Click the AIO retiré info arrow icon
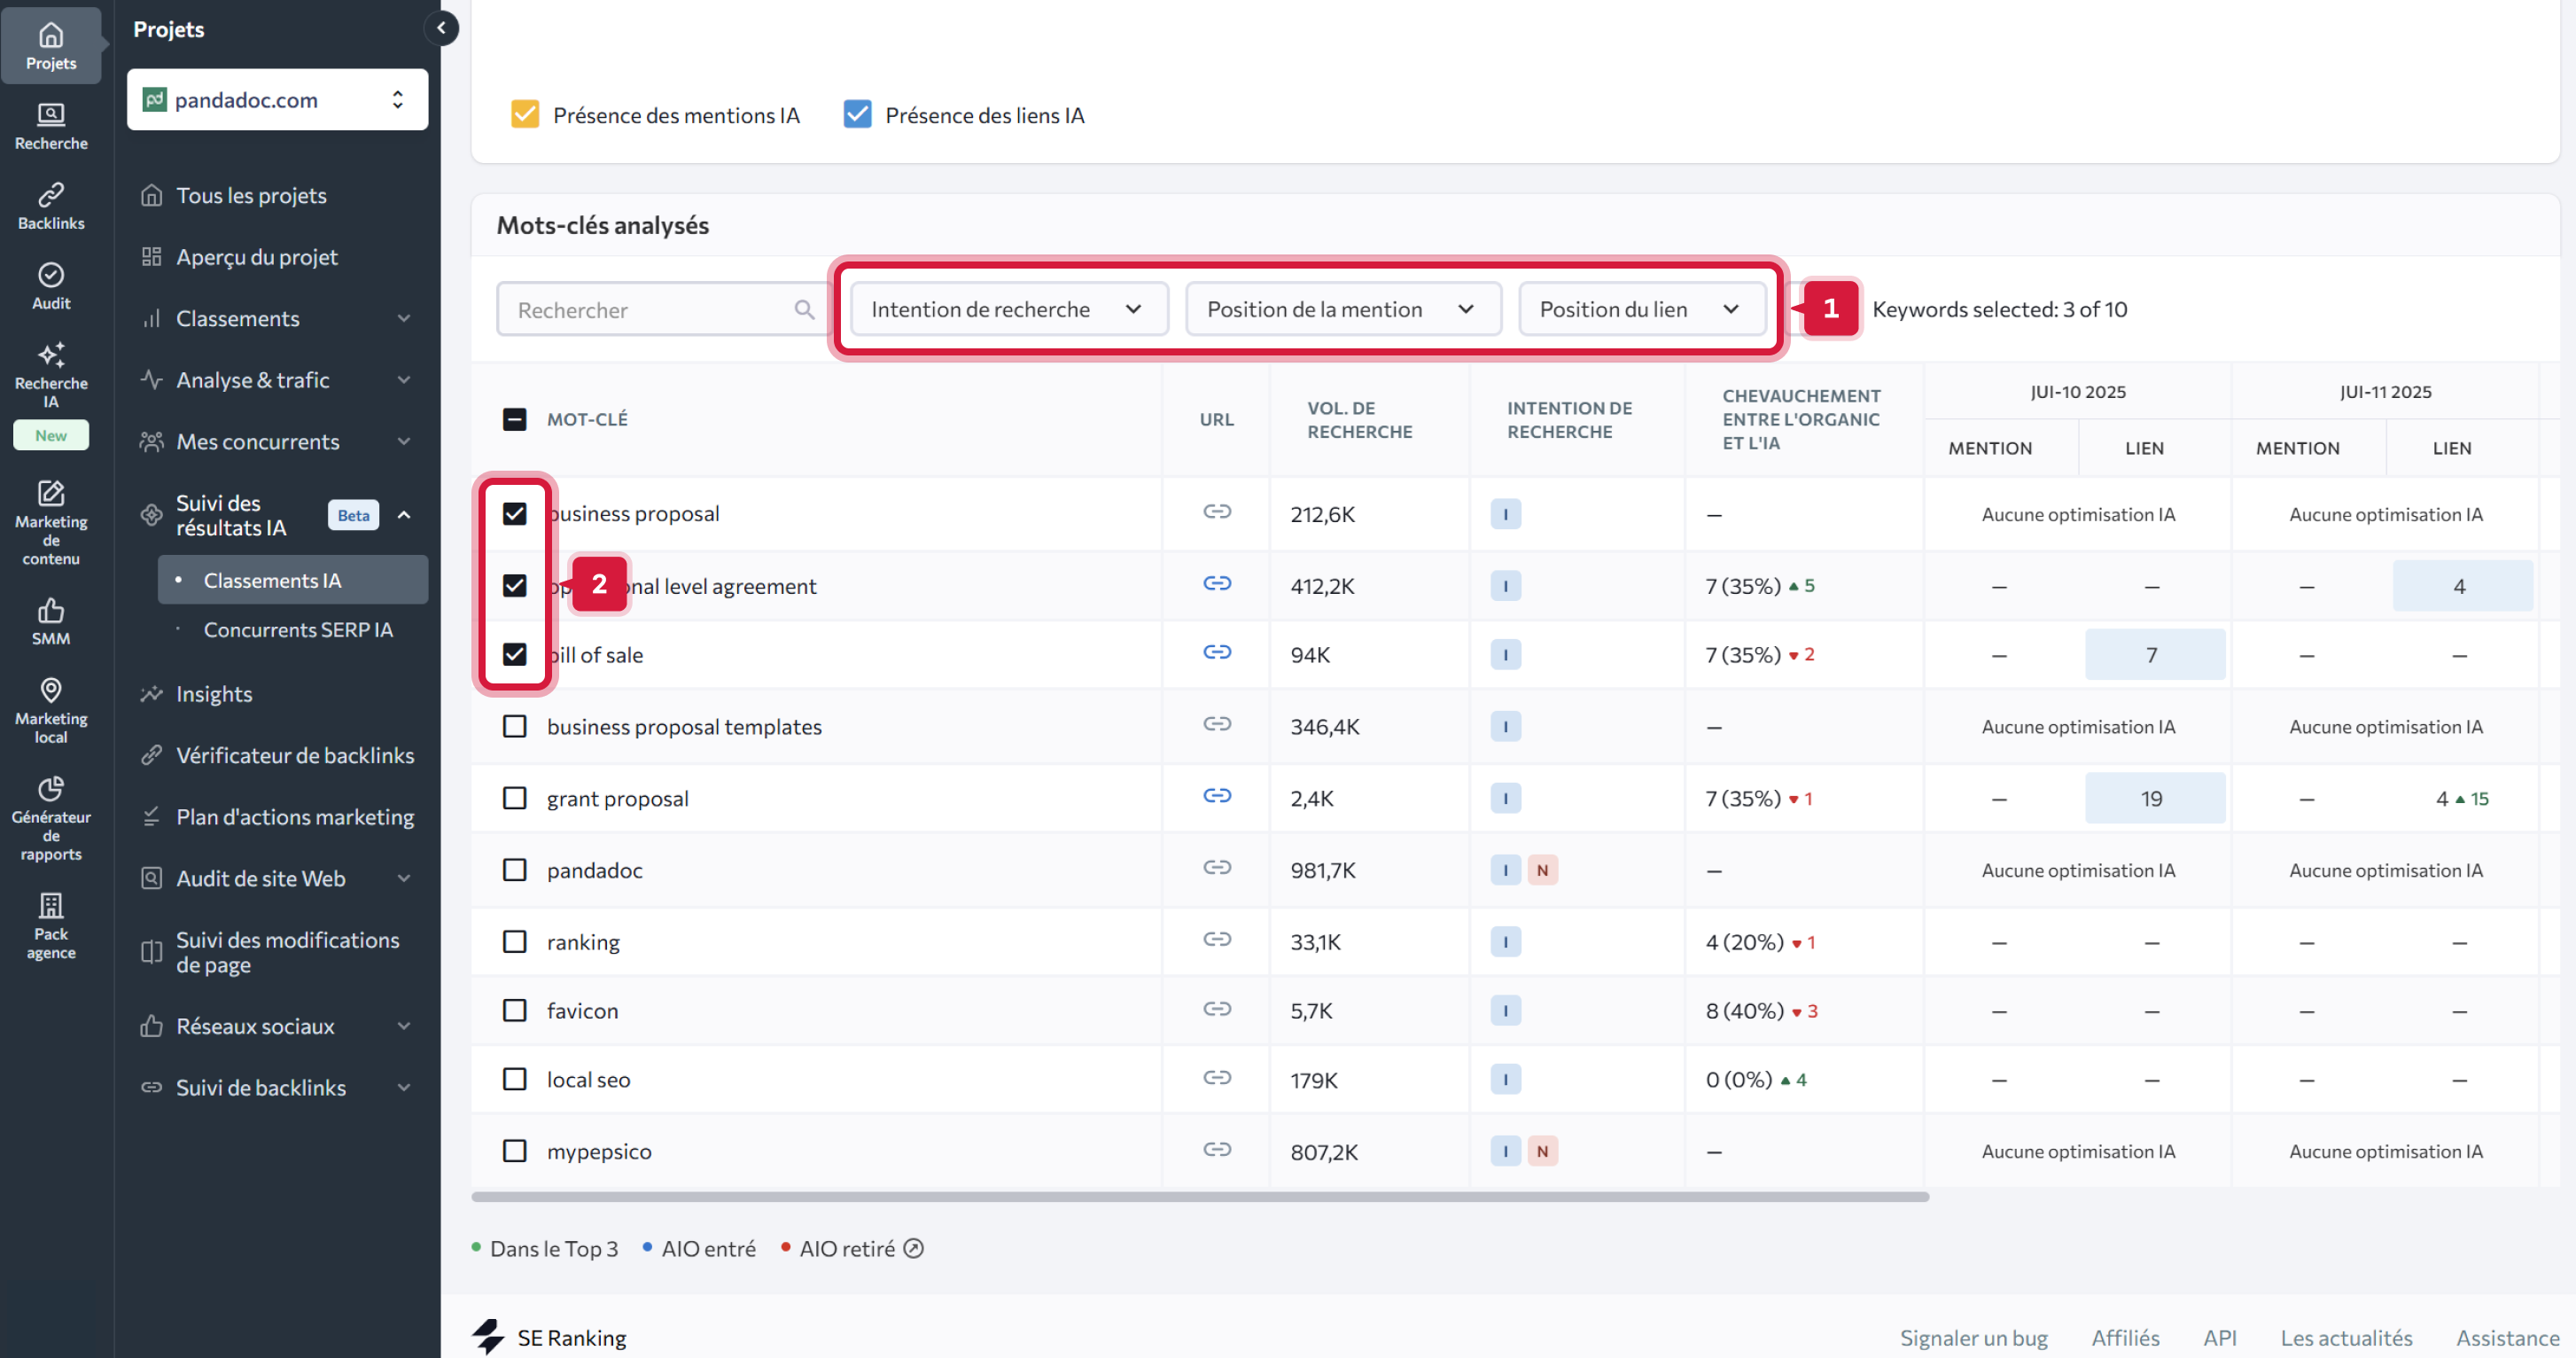 pyautogui.click(x=913, y=1249)
